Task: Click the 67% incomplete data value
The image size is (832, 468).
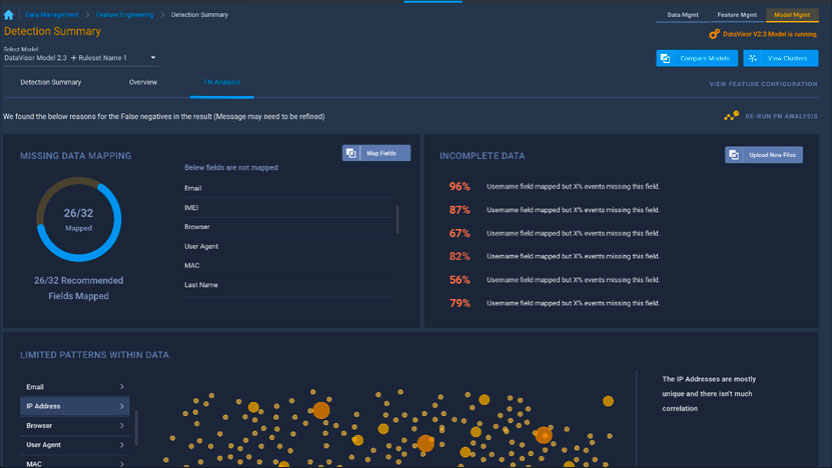Action: coord(460,233)
